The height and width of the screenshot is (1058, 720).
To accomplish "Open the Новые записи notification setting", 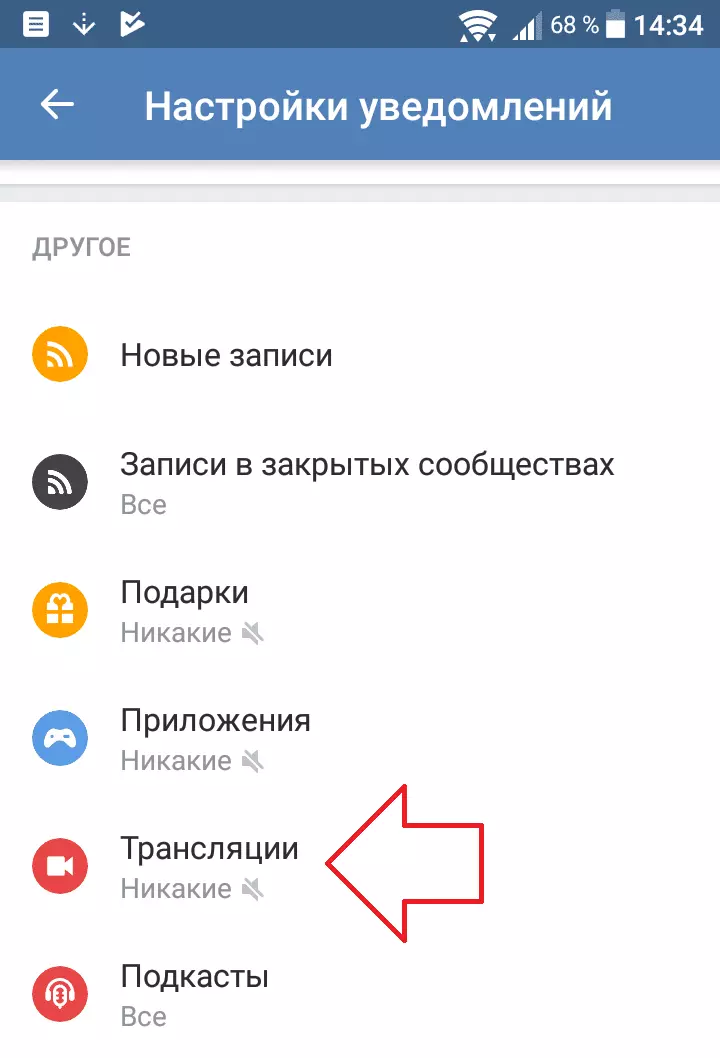I will pos(360,354).
